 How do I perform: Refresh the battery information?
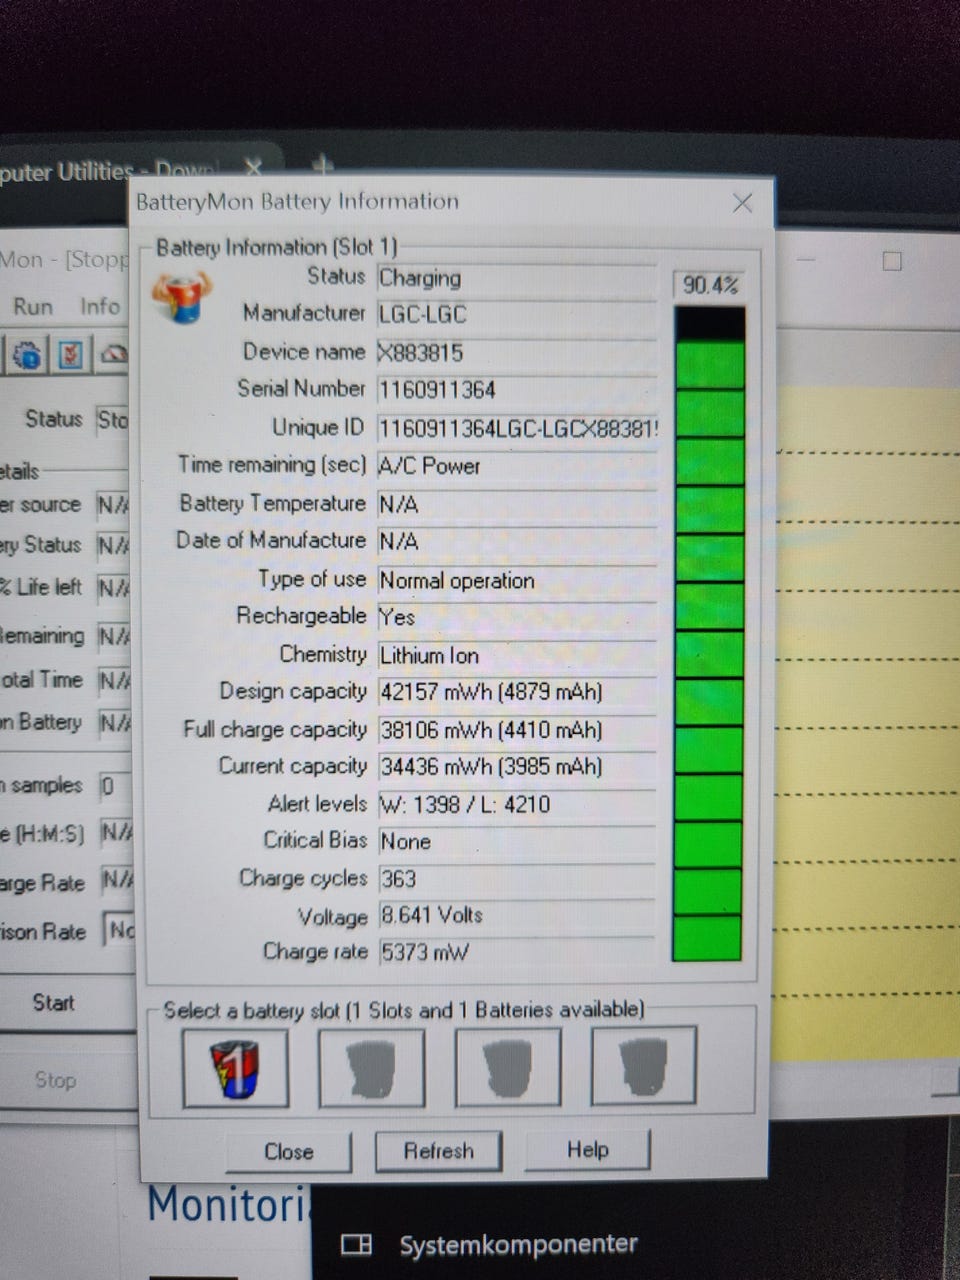point(438,1151)
